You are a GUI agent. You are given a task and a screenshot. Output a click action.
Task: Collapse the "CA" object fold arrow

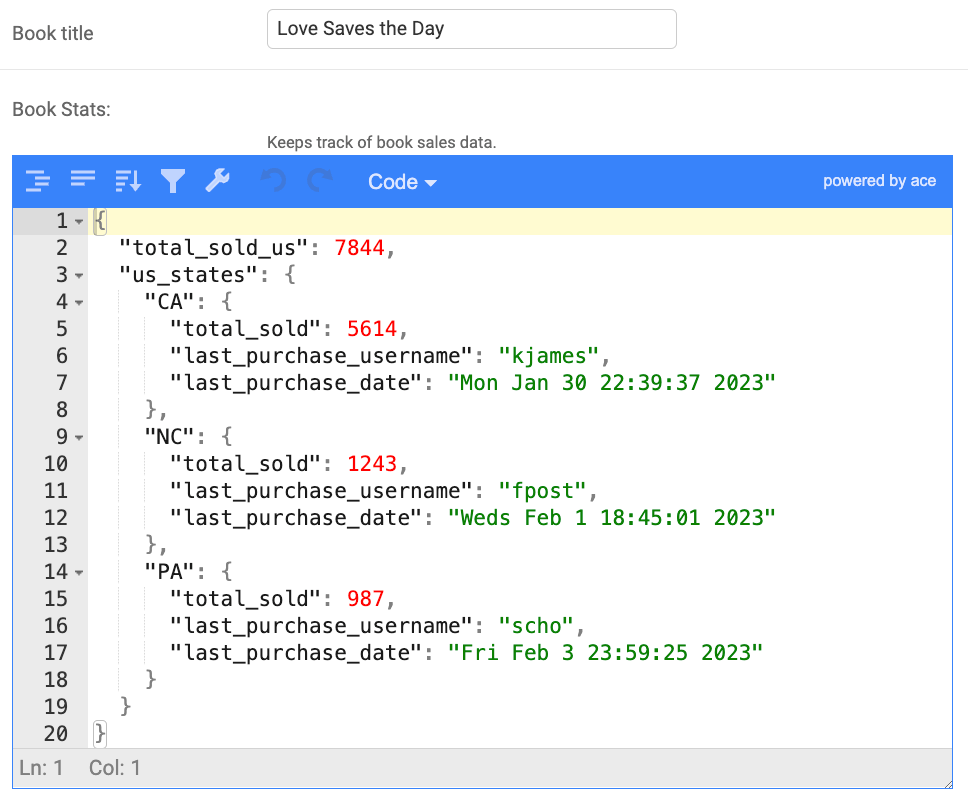[79, 302]
